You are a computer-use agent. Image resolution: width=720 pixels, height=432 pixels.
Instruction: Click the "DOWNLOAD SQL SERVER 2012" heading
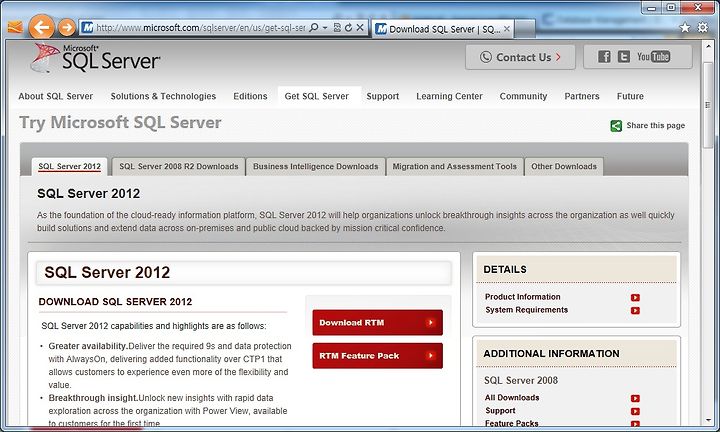pos(115,302)
